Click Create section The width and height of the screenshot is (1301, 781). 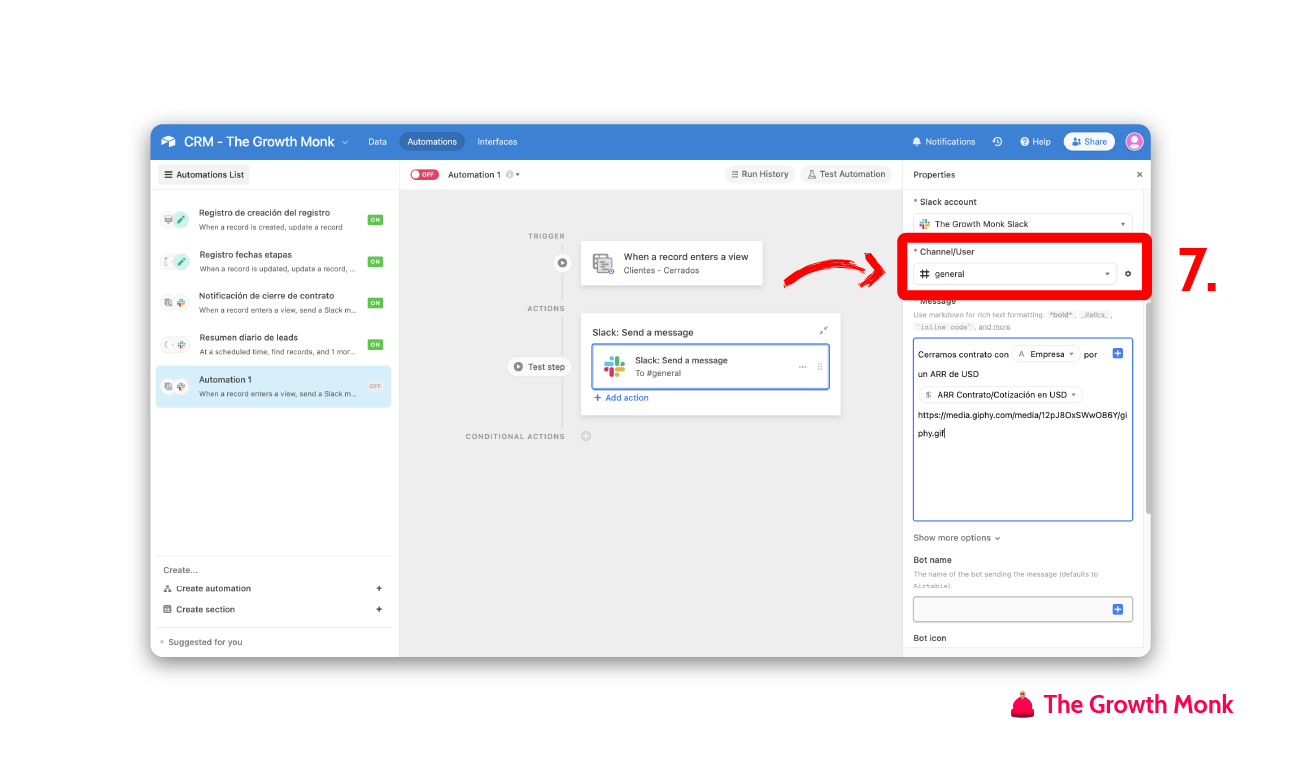point(205,609)
